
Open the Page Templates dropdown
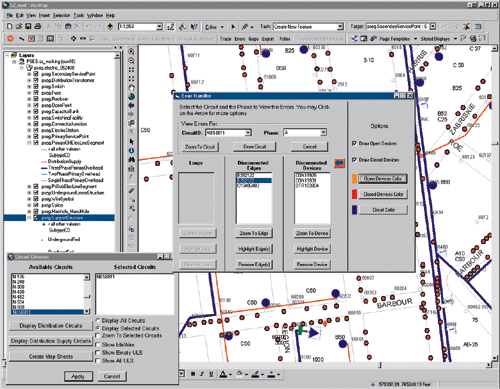tap(398, 39)
